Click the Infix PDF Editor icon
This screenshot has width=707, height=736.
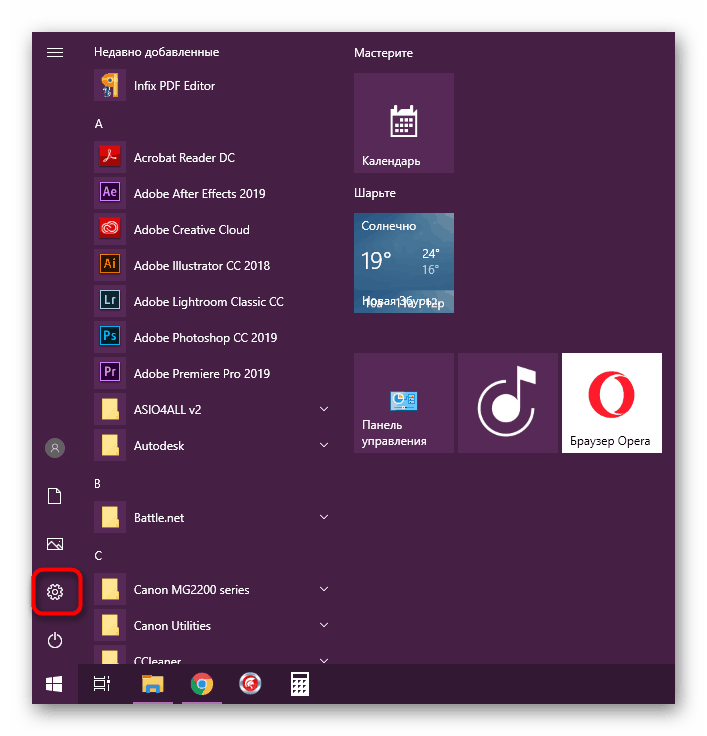[x=110, y=85]
